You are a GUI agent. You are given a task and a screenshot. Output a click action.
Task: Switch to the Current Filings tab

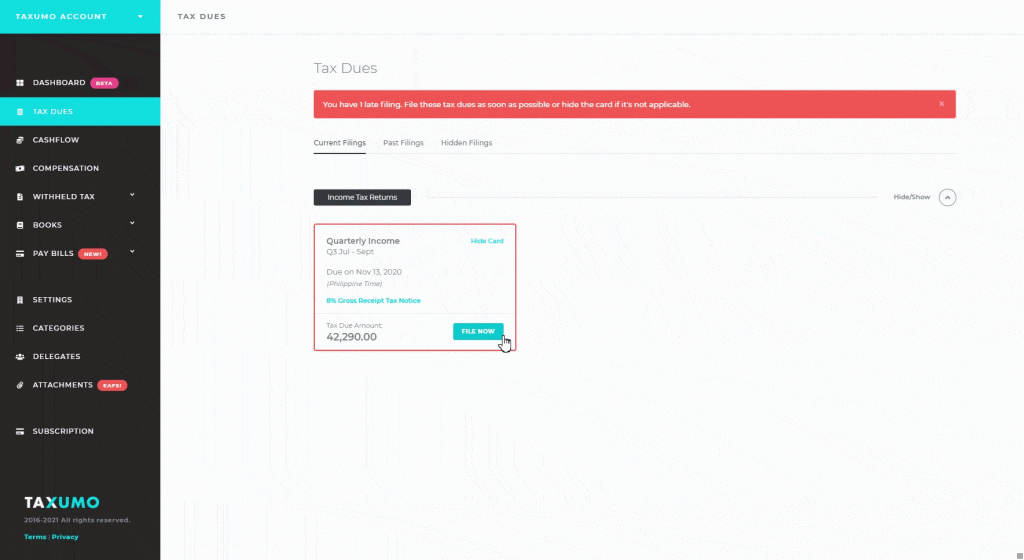coord(340,143)
